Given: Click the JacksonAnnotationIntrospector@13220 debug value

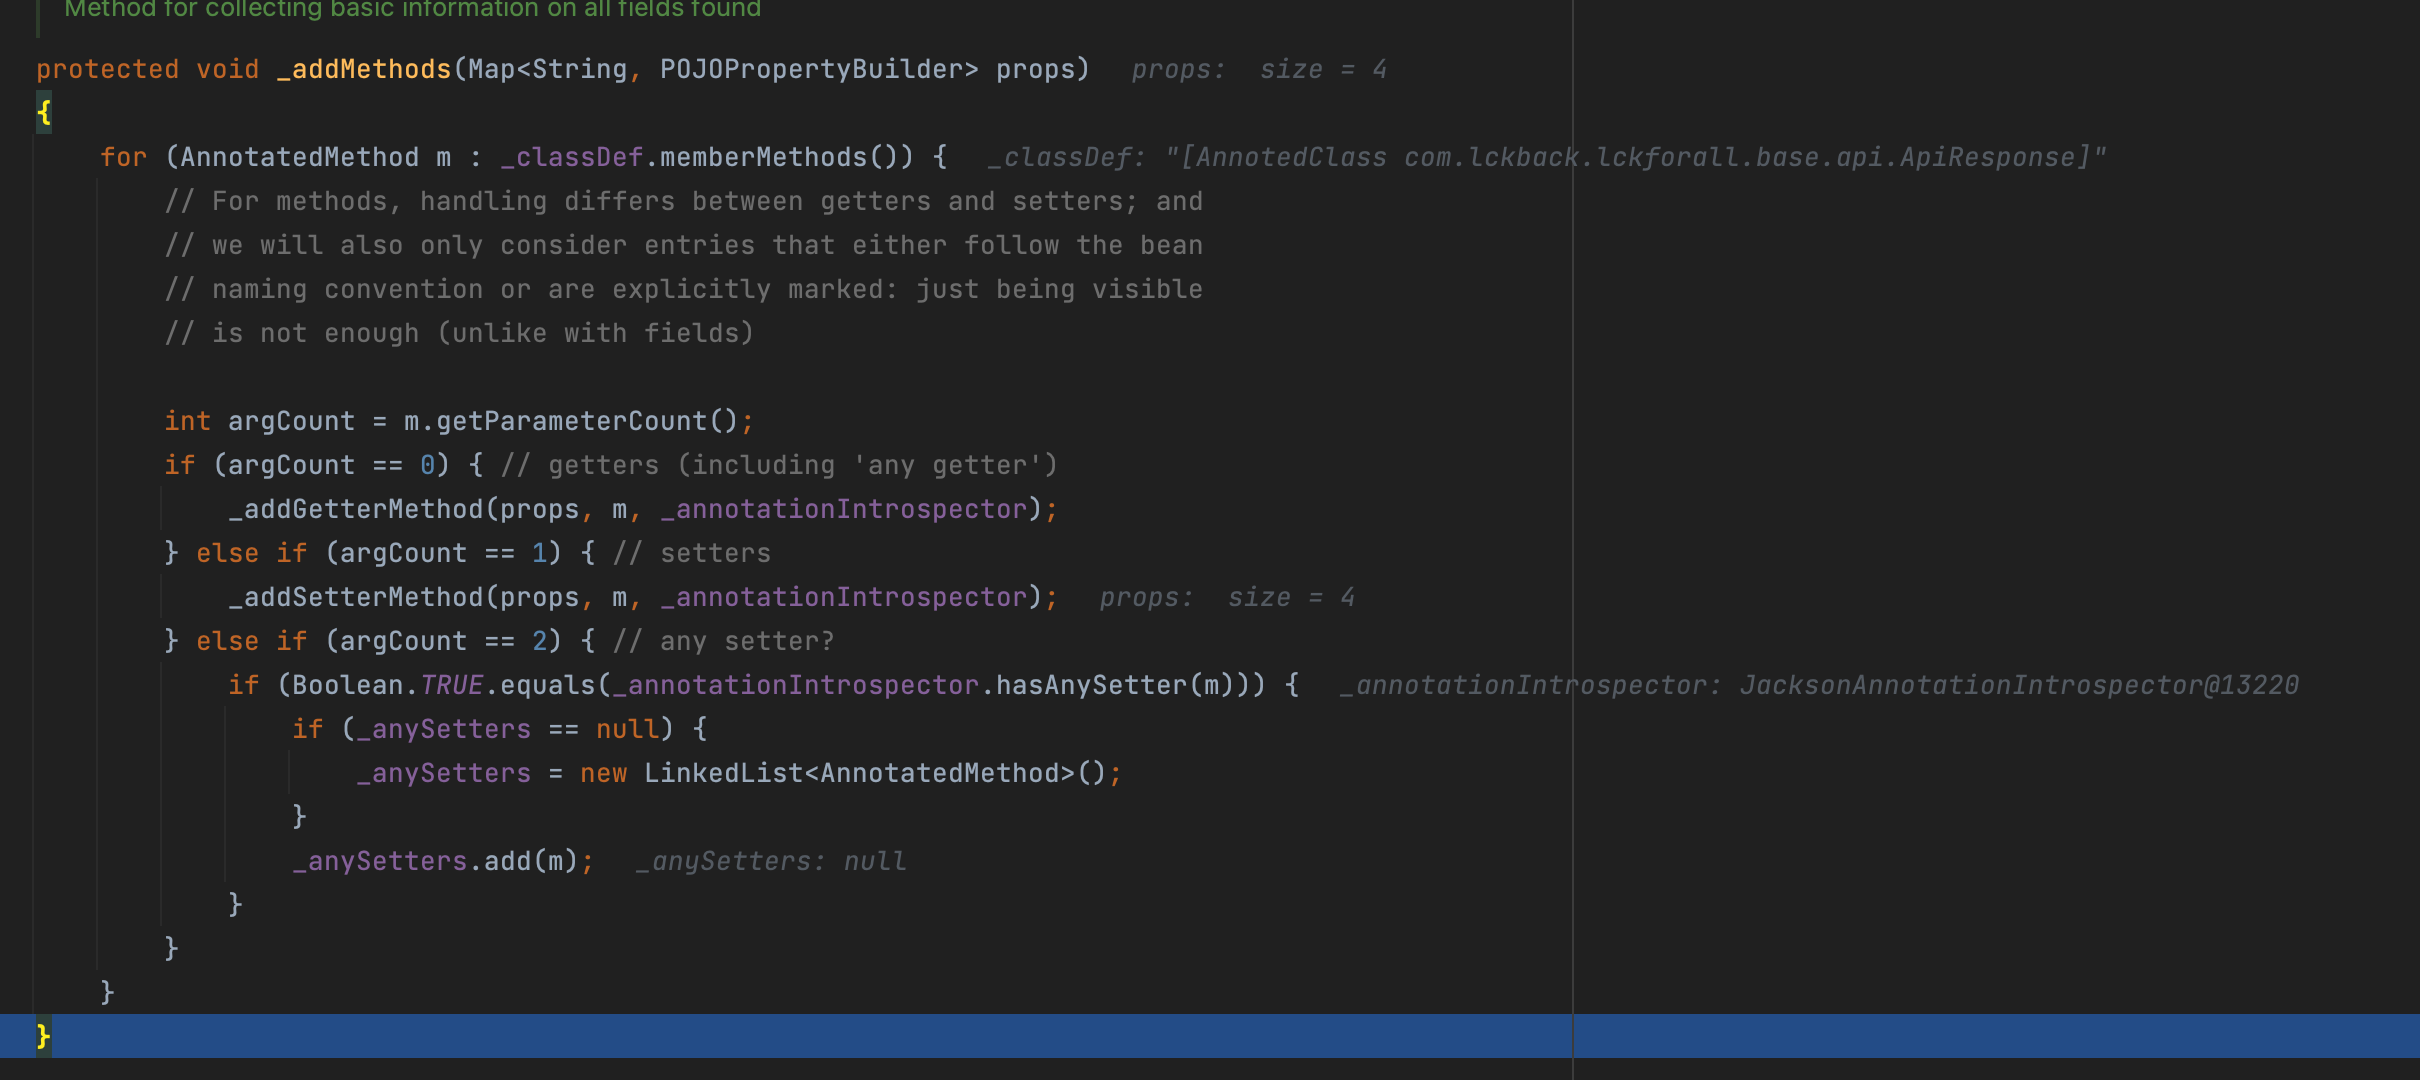Looking at the screenshot, I should [2018, 685].
